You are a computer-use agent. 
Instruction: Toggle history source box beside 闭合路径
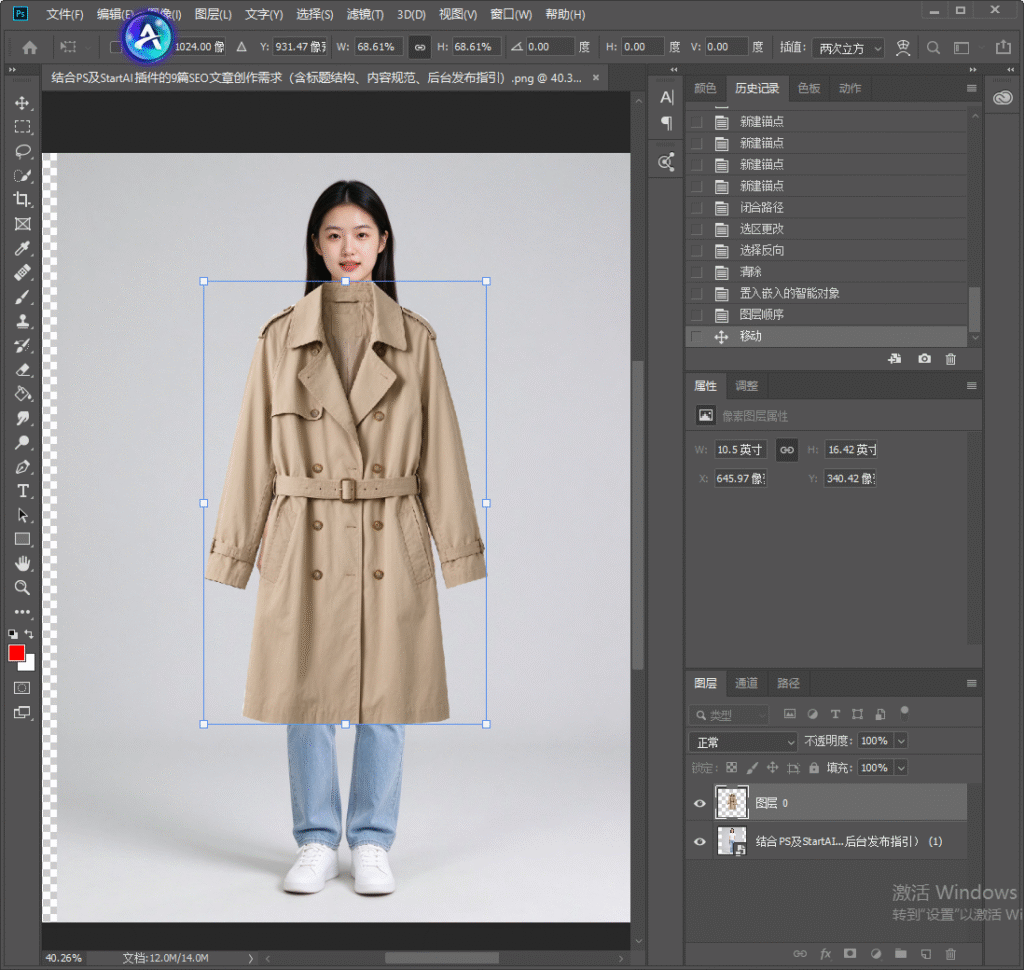point(697,208)
